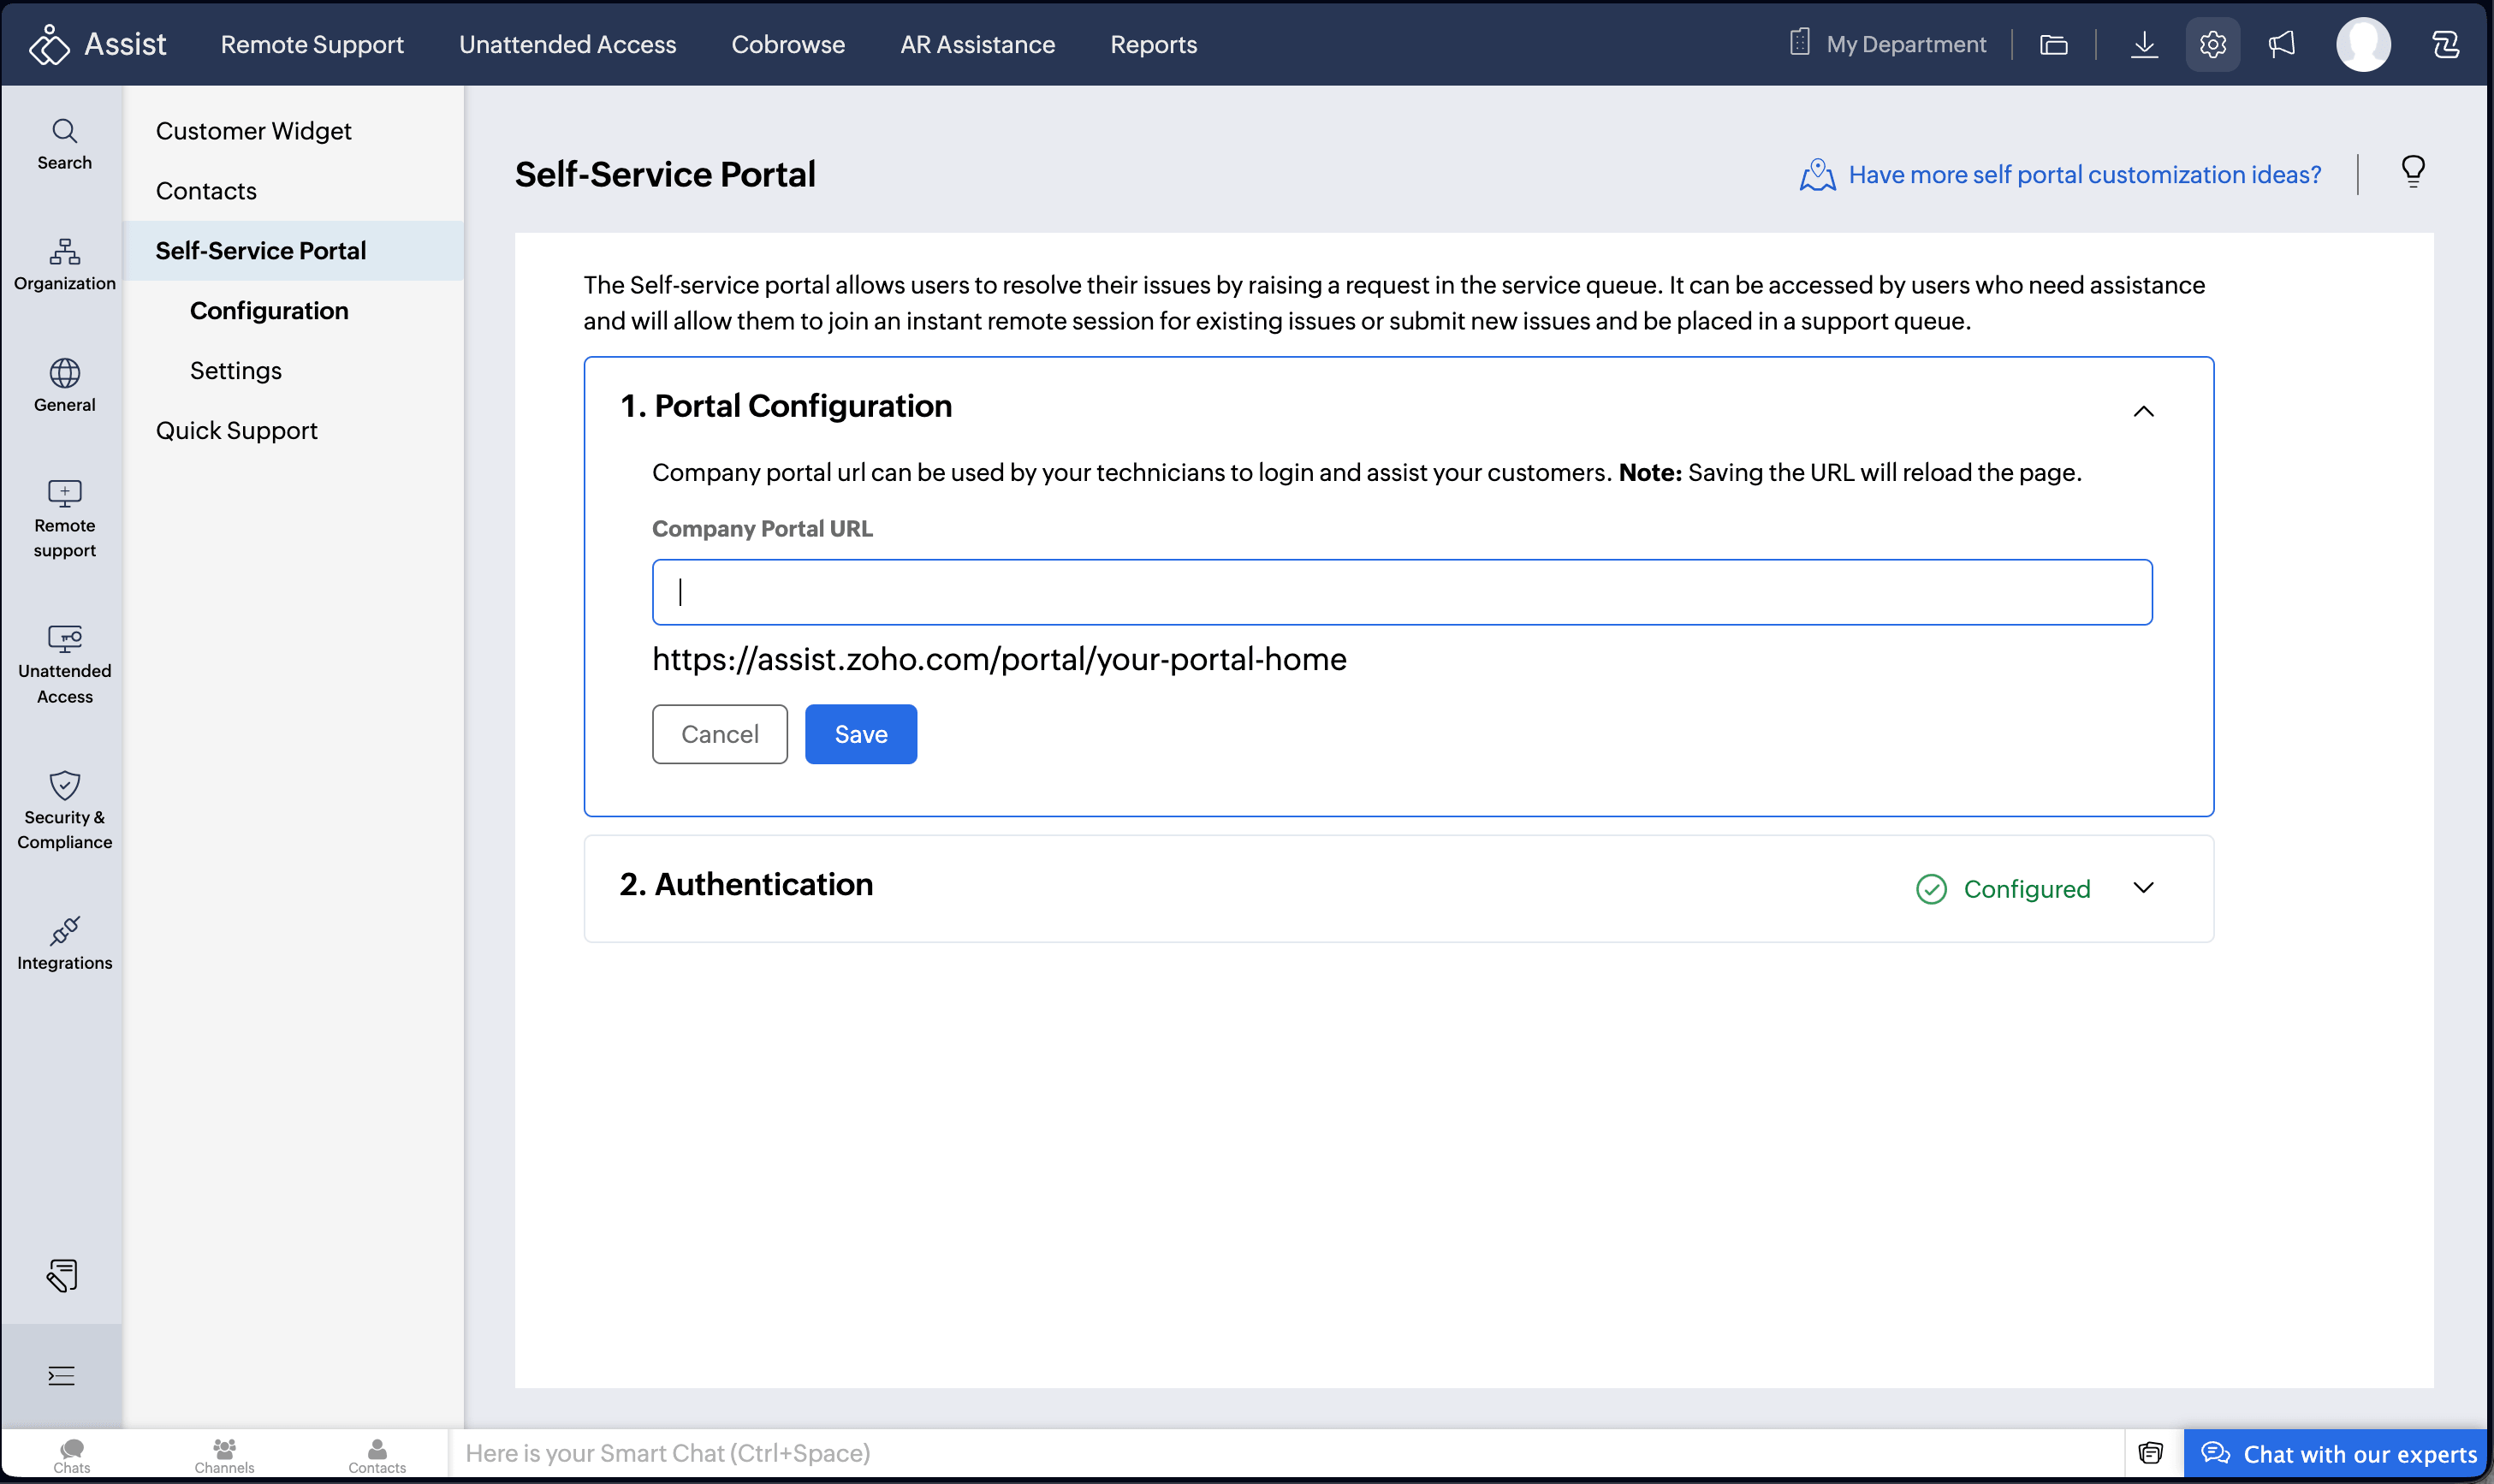
Task: Go to the Cobrowse tab
Action: tap(787, 44)
